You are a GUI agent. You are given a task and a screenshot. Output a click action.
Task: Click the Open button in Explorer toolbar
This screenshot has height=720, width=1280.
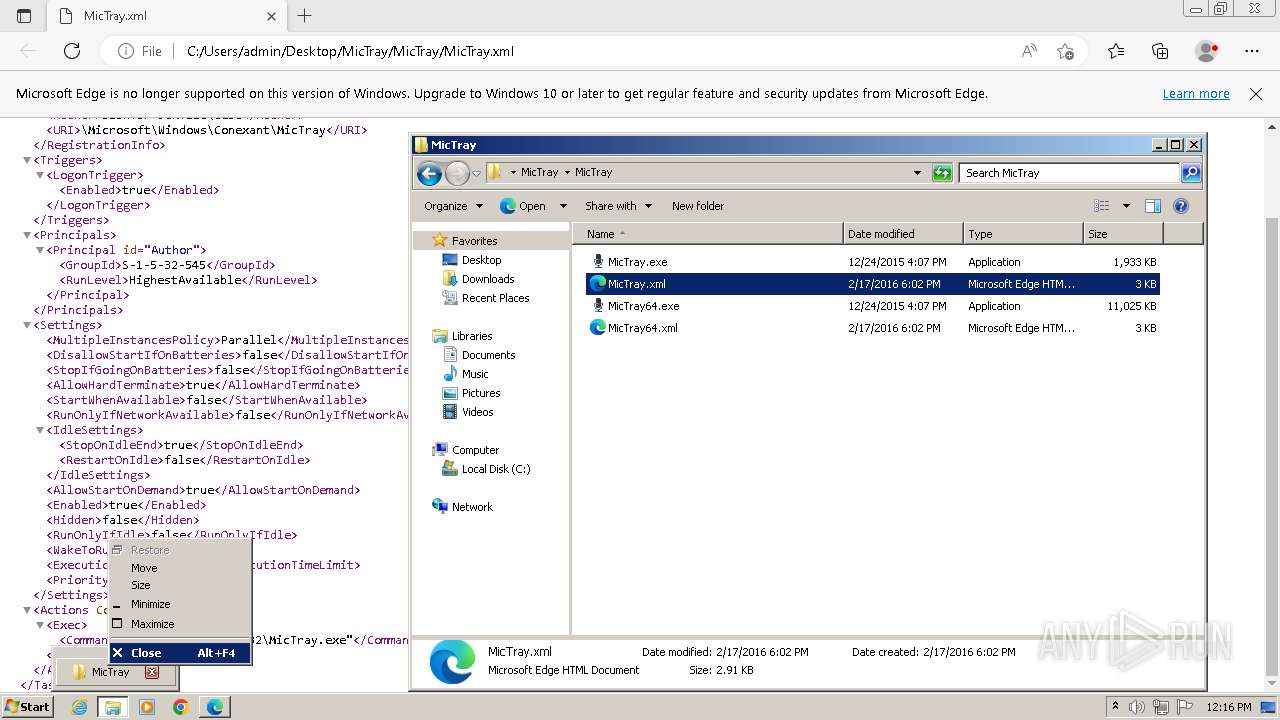tap(523, 206)
